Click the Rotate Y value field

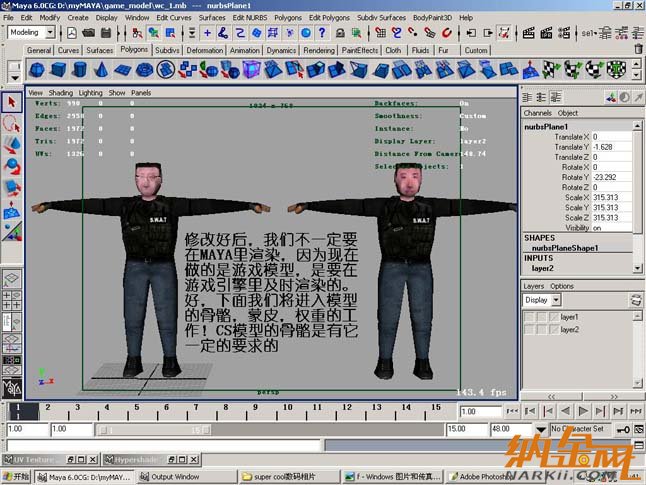click(611, 177)
